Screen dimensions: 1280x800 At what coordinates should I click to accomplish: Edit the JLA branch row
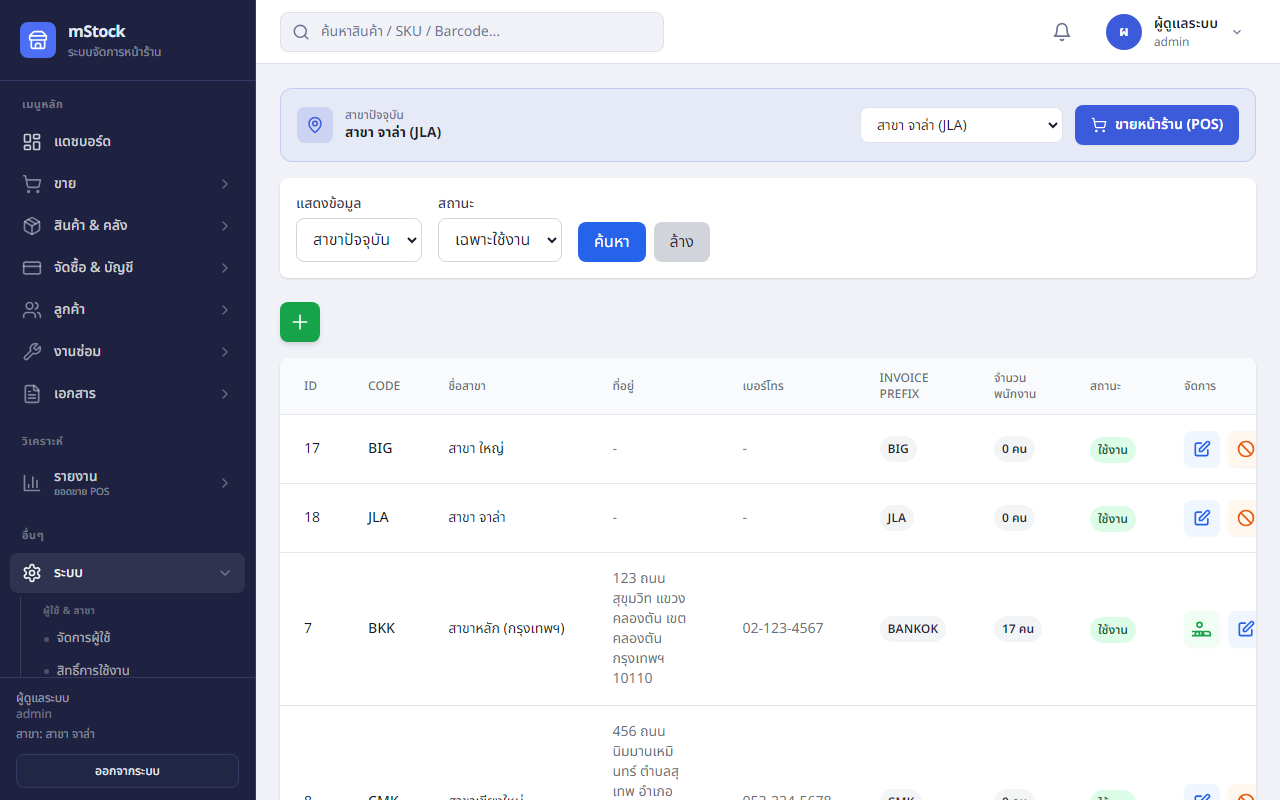[x=1202, y=518]
